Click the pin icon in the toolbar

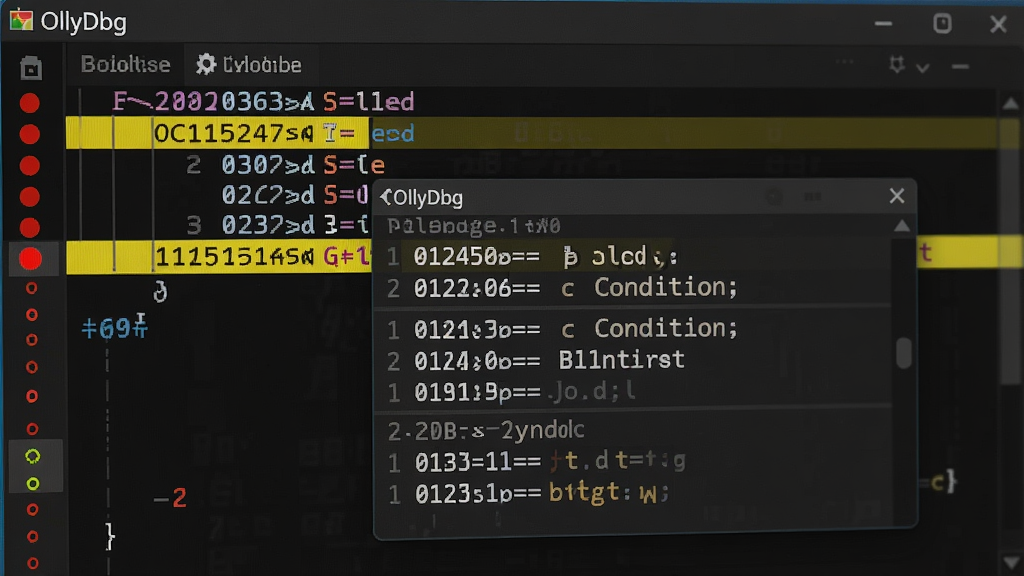pos(897,65)
